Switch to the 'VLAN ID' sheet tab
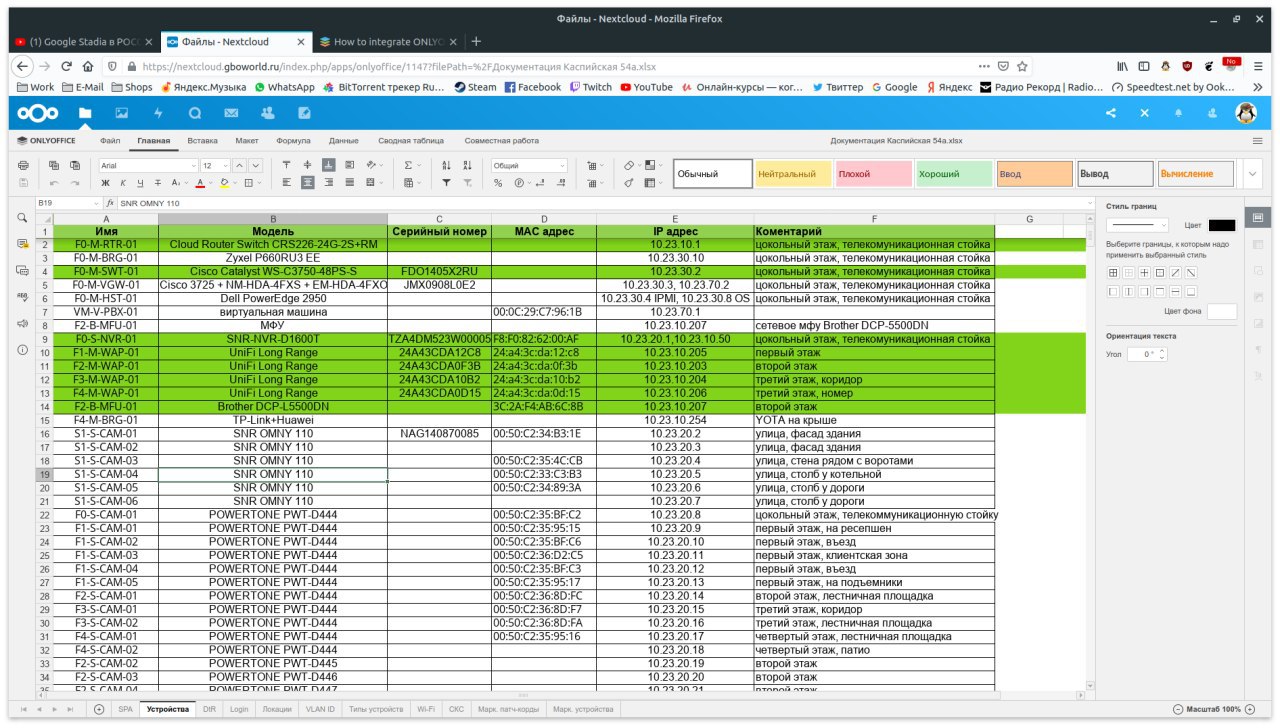 [319, 709]
